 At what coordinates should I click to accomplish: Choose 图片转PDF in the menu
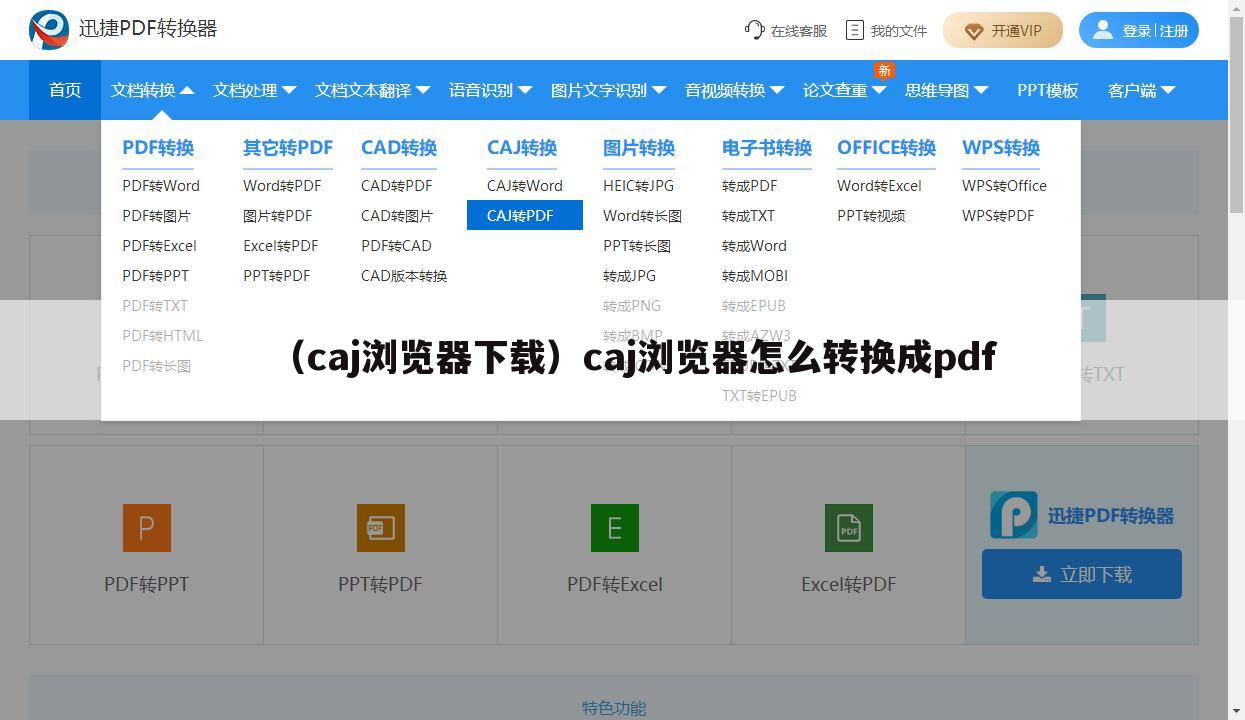(277, 215)
